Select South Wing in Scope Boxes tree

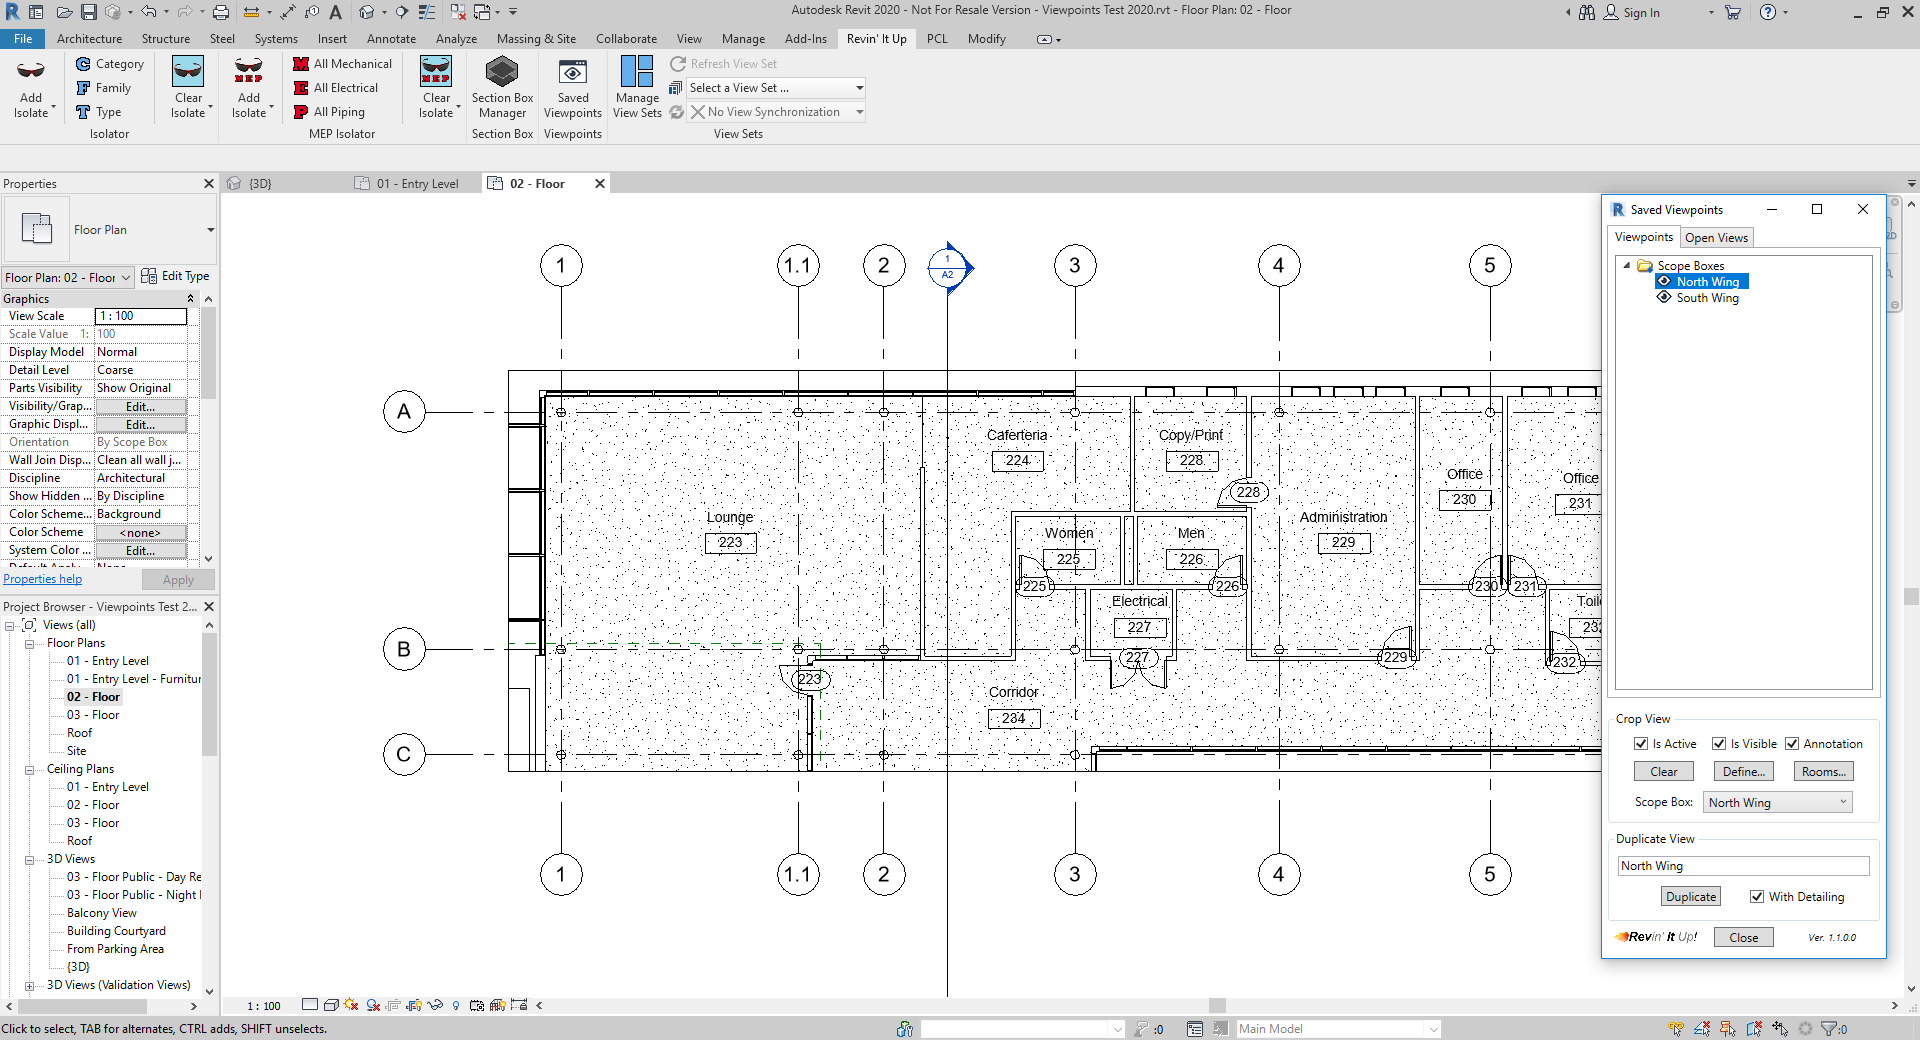1708,298
